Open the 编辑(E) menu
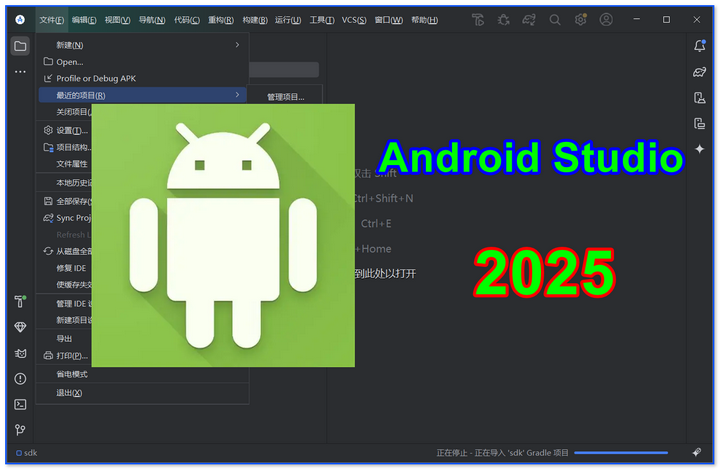720x470 pixels. [84, 20]
